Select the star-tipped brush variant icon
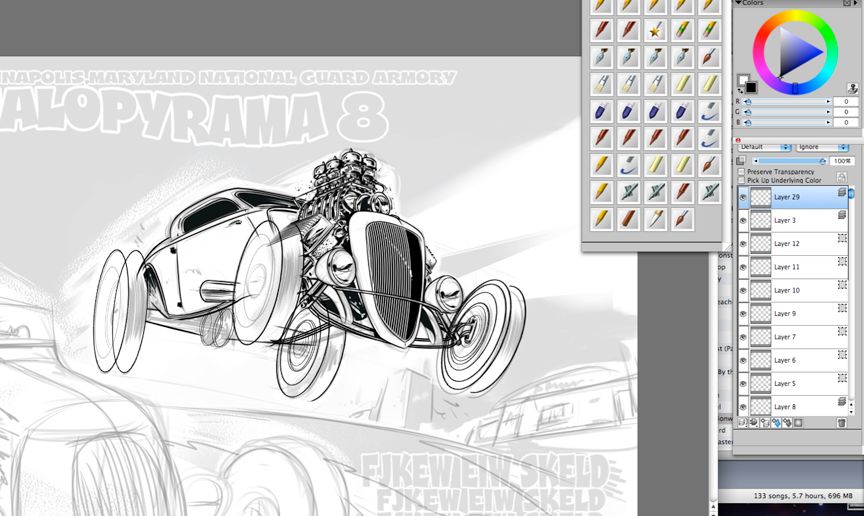 (655, 30)
